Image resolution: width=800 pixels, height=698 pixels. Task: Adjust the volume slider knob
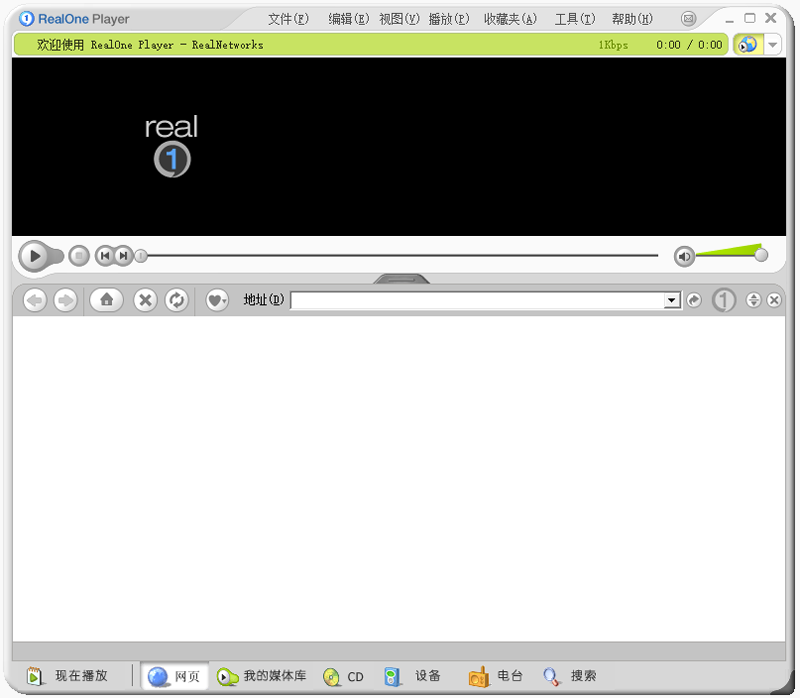tap(761, 255)
